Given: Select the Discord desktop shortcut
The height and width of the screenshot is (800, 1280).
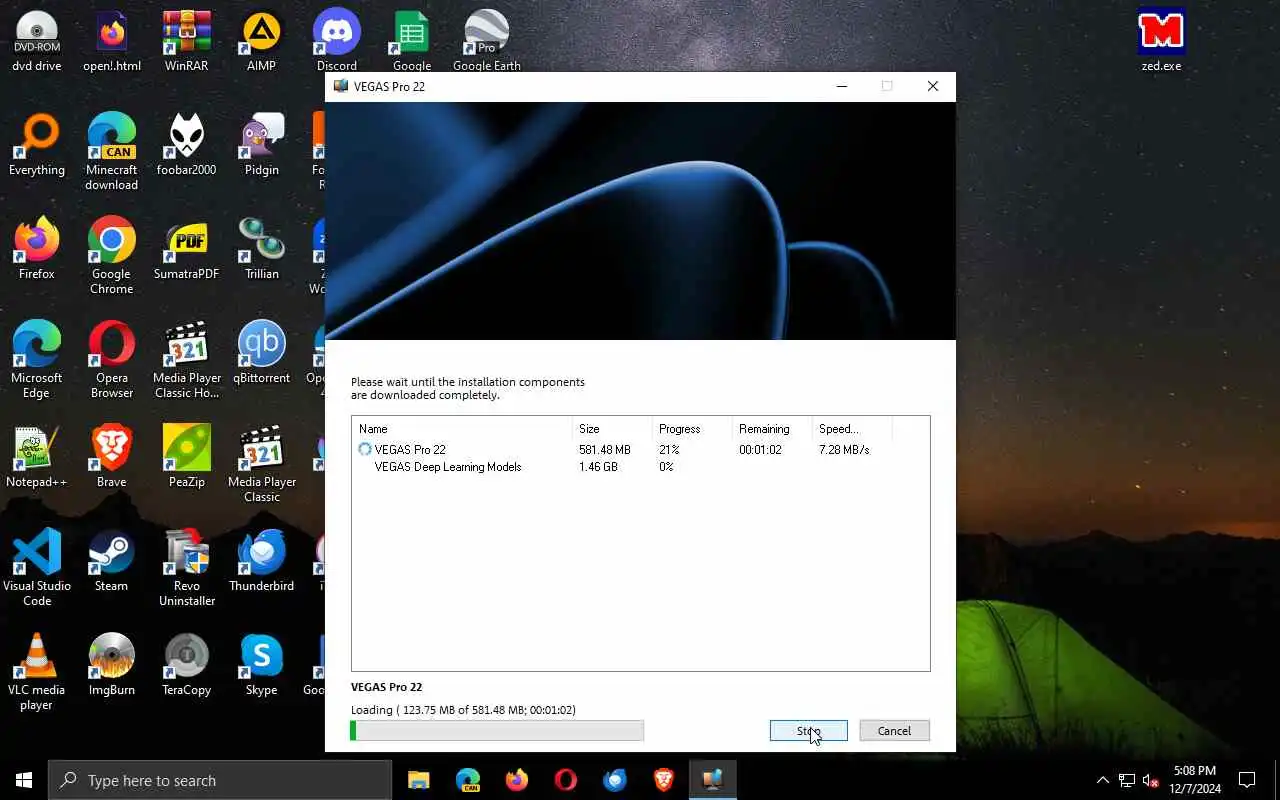Looking at the screenshot, I should click(337, 42).
